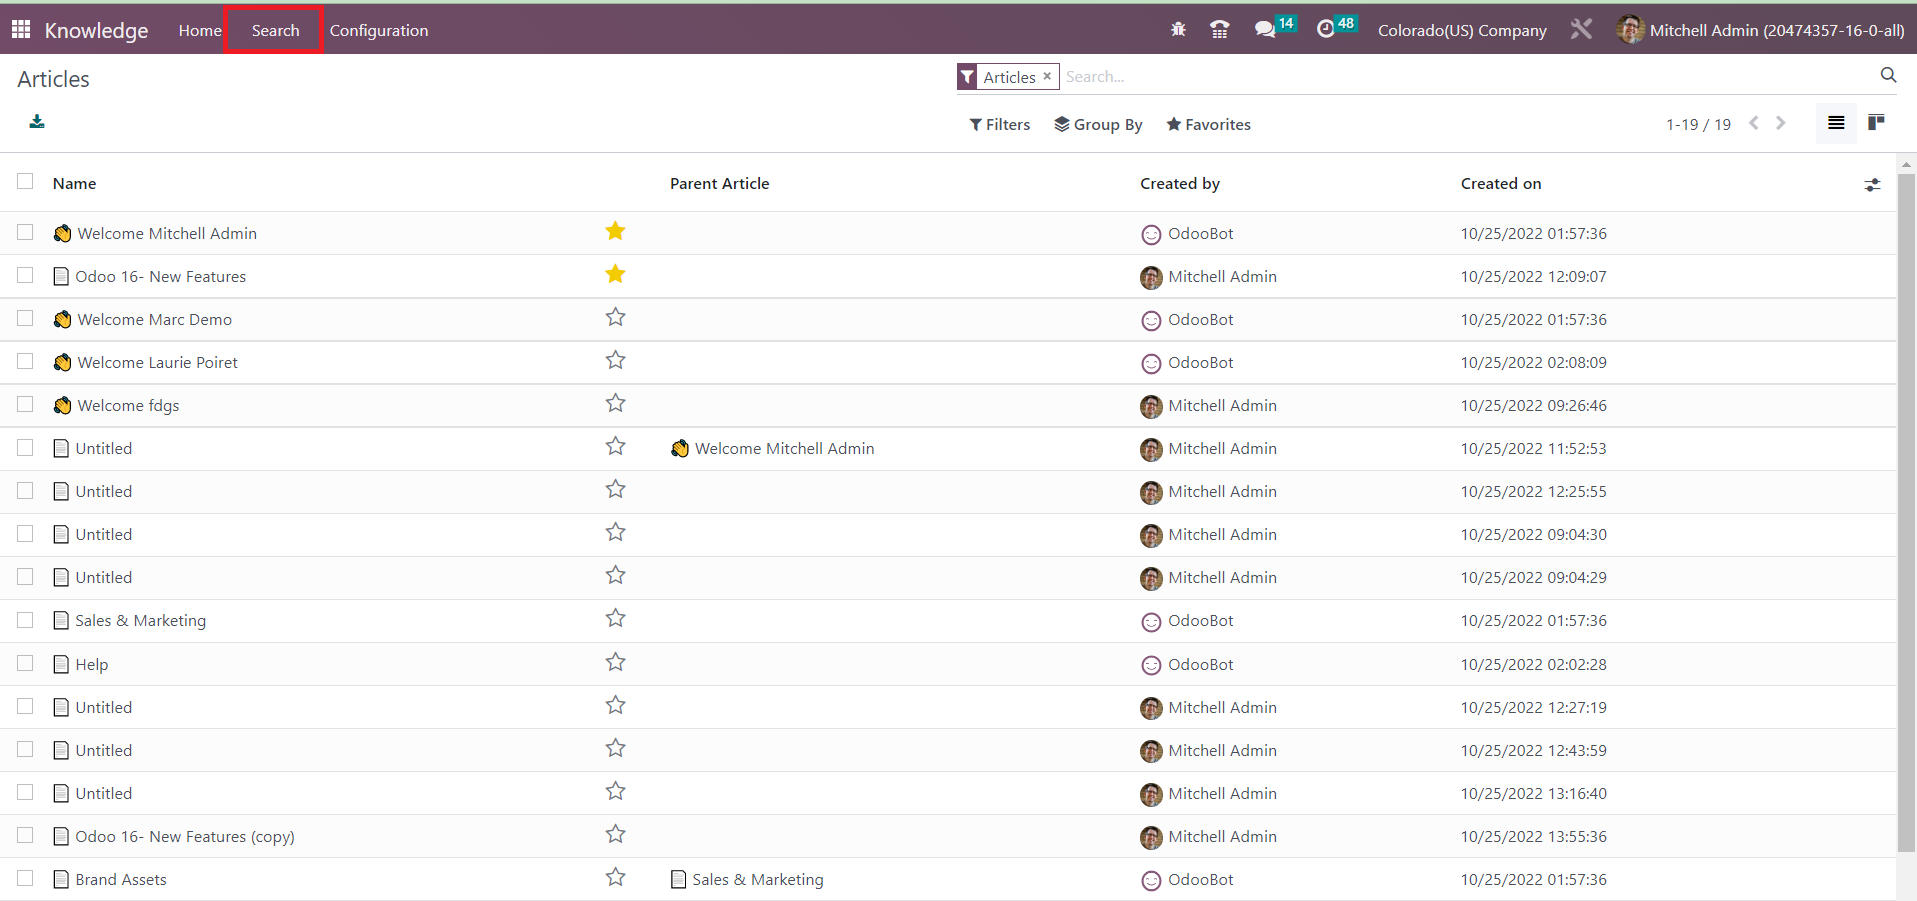Screen dimensions: 1917x901
Task: Open the Group By dropdown
Action: point(1098,124)
